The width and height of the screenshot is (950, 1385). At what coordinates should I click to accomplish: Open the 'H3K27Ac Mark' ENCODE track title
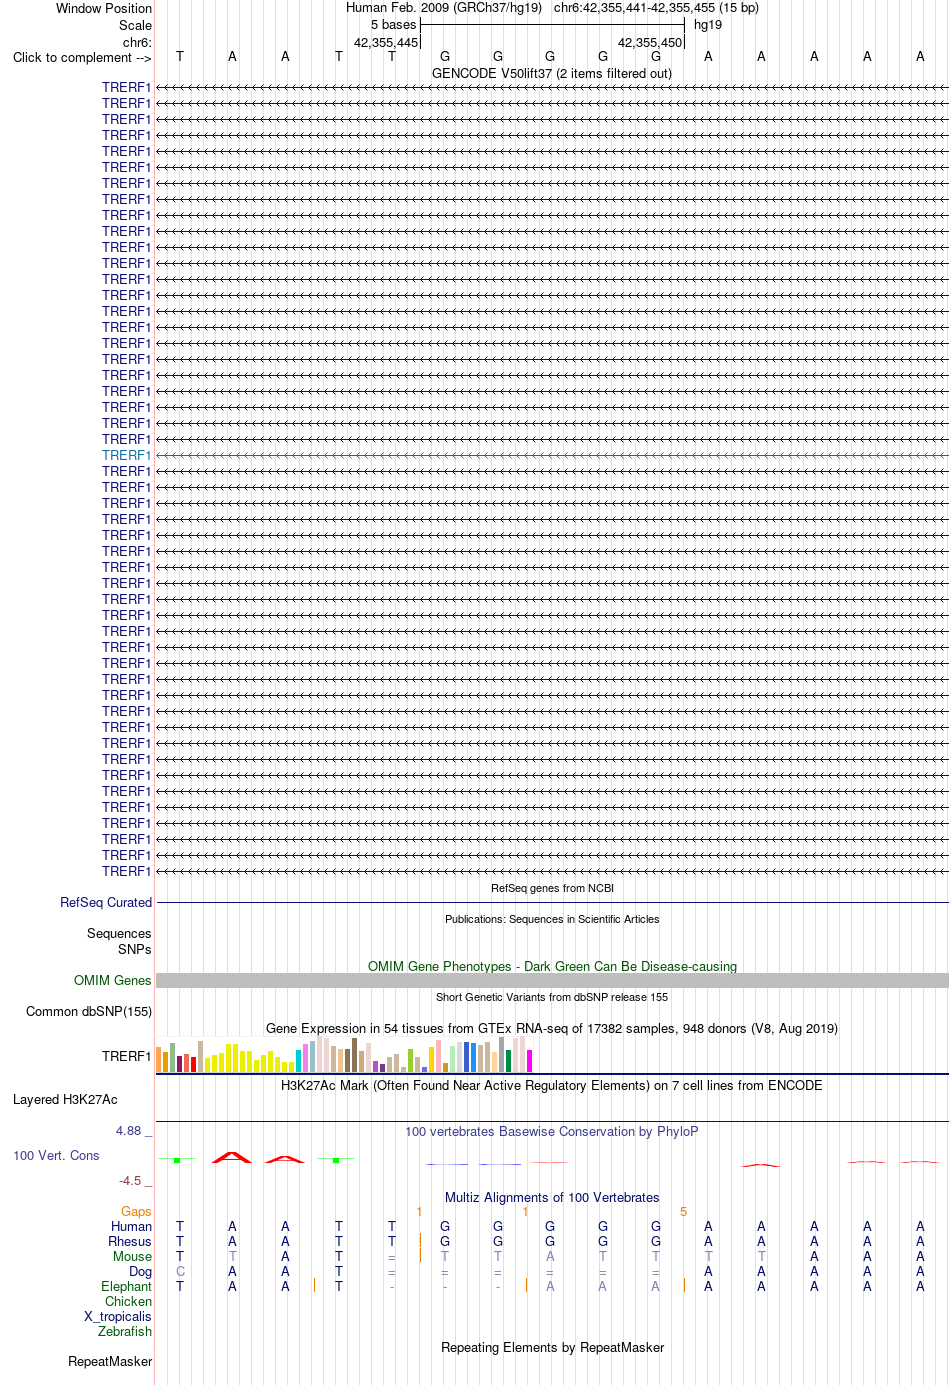pos(552,1085)
